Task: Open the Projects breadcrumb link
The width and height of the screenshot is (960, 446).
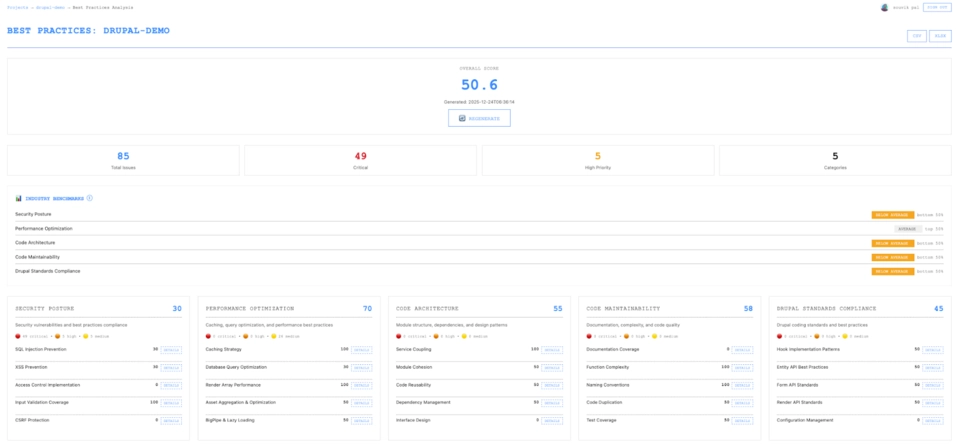Action: click(x=17, y=7)
